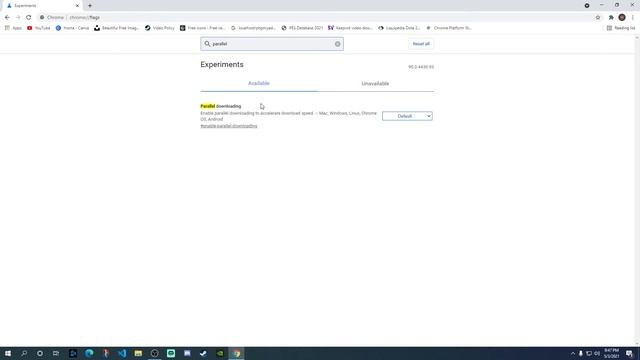Open the Reading list

[x=621, y=28]
